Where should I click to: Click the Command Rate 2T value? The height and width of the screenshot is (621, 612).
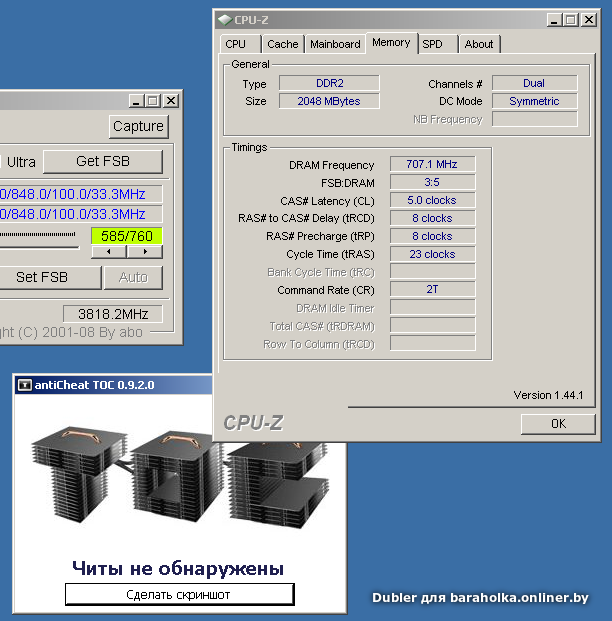coord(433,290)
